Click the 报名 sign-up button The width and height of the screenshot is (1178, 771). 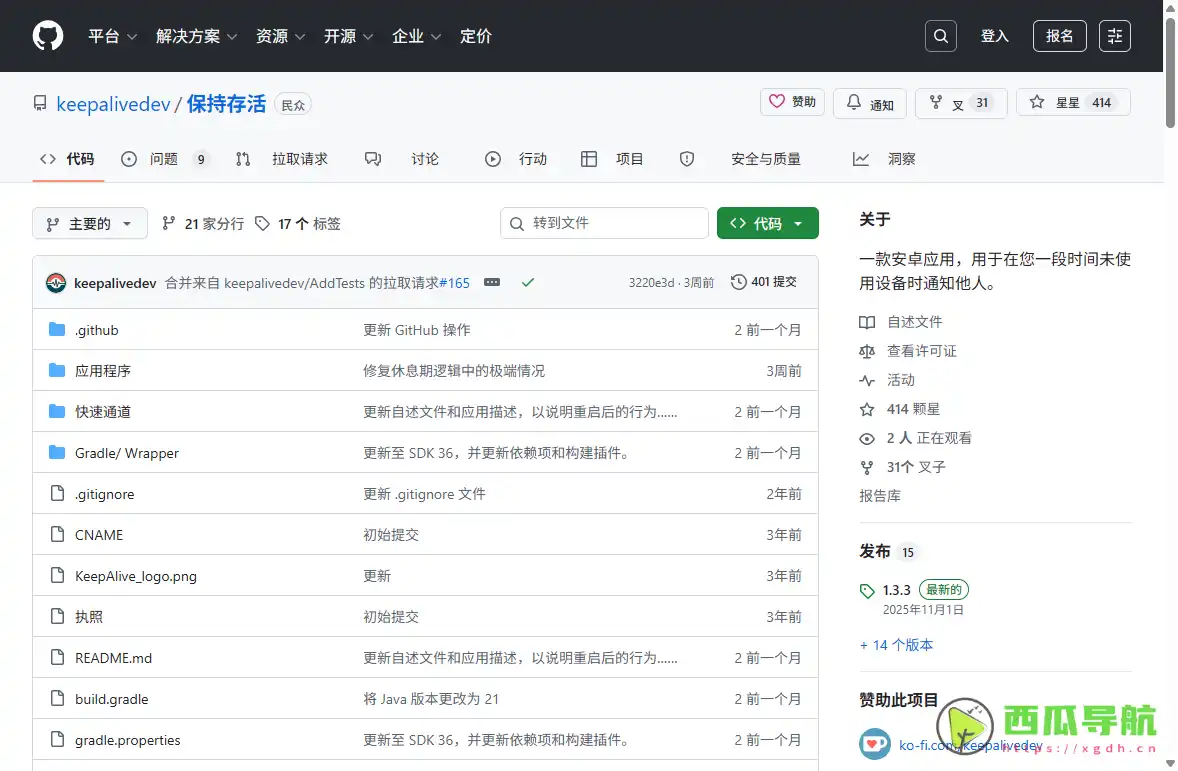point(1059,35)
